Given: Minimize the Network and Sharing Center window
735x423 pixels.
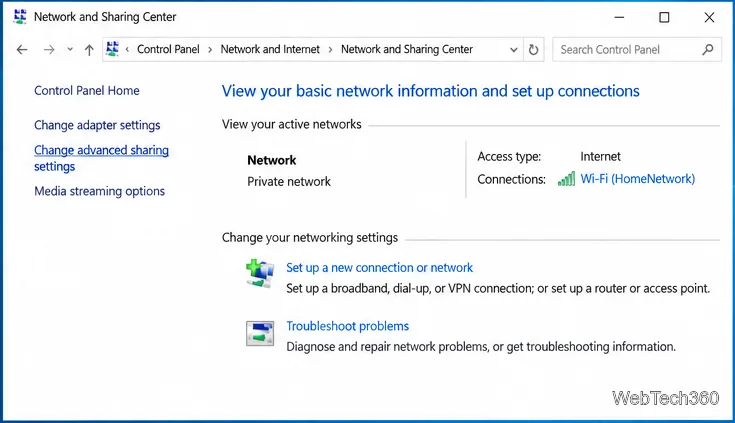Looking at the screenshot, I should coord(619,17).
